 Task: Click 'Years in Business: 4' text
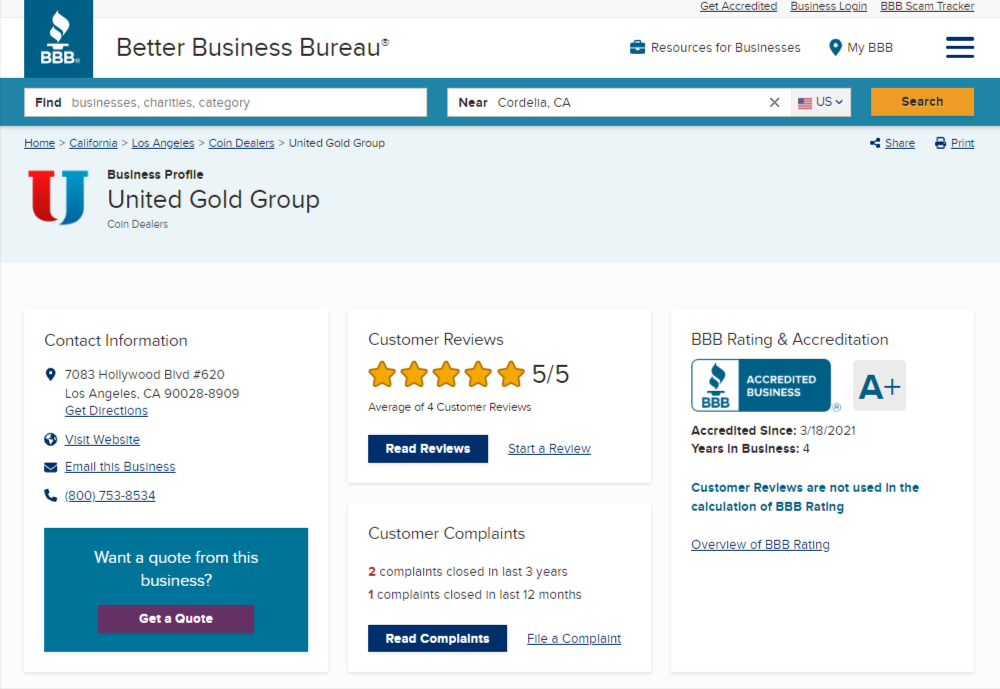coord(750,449)
